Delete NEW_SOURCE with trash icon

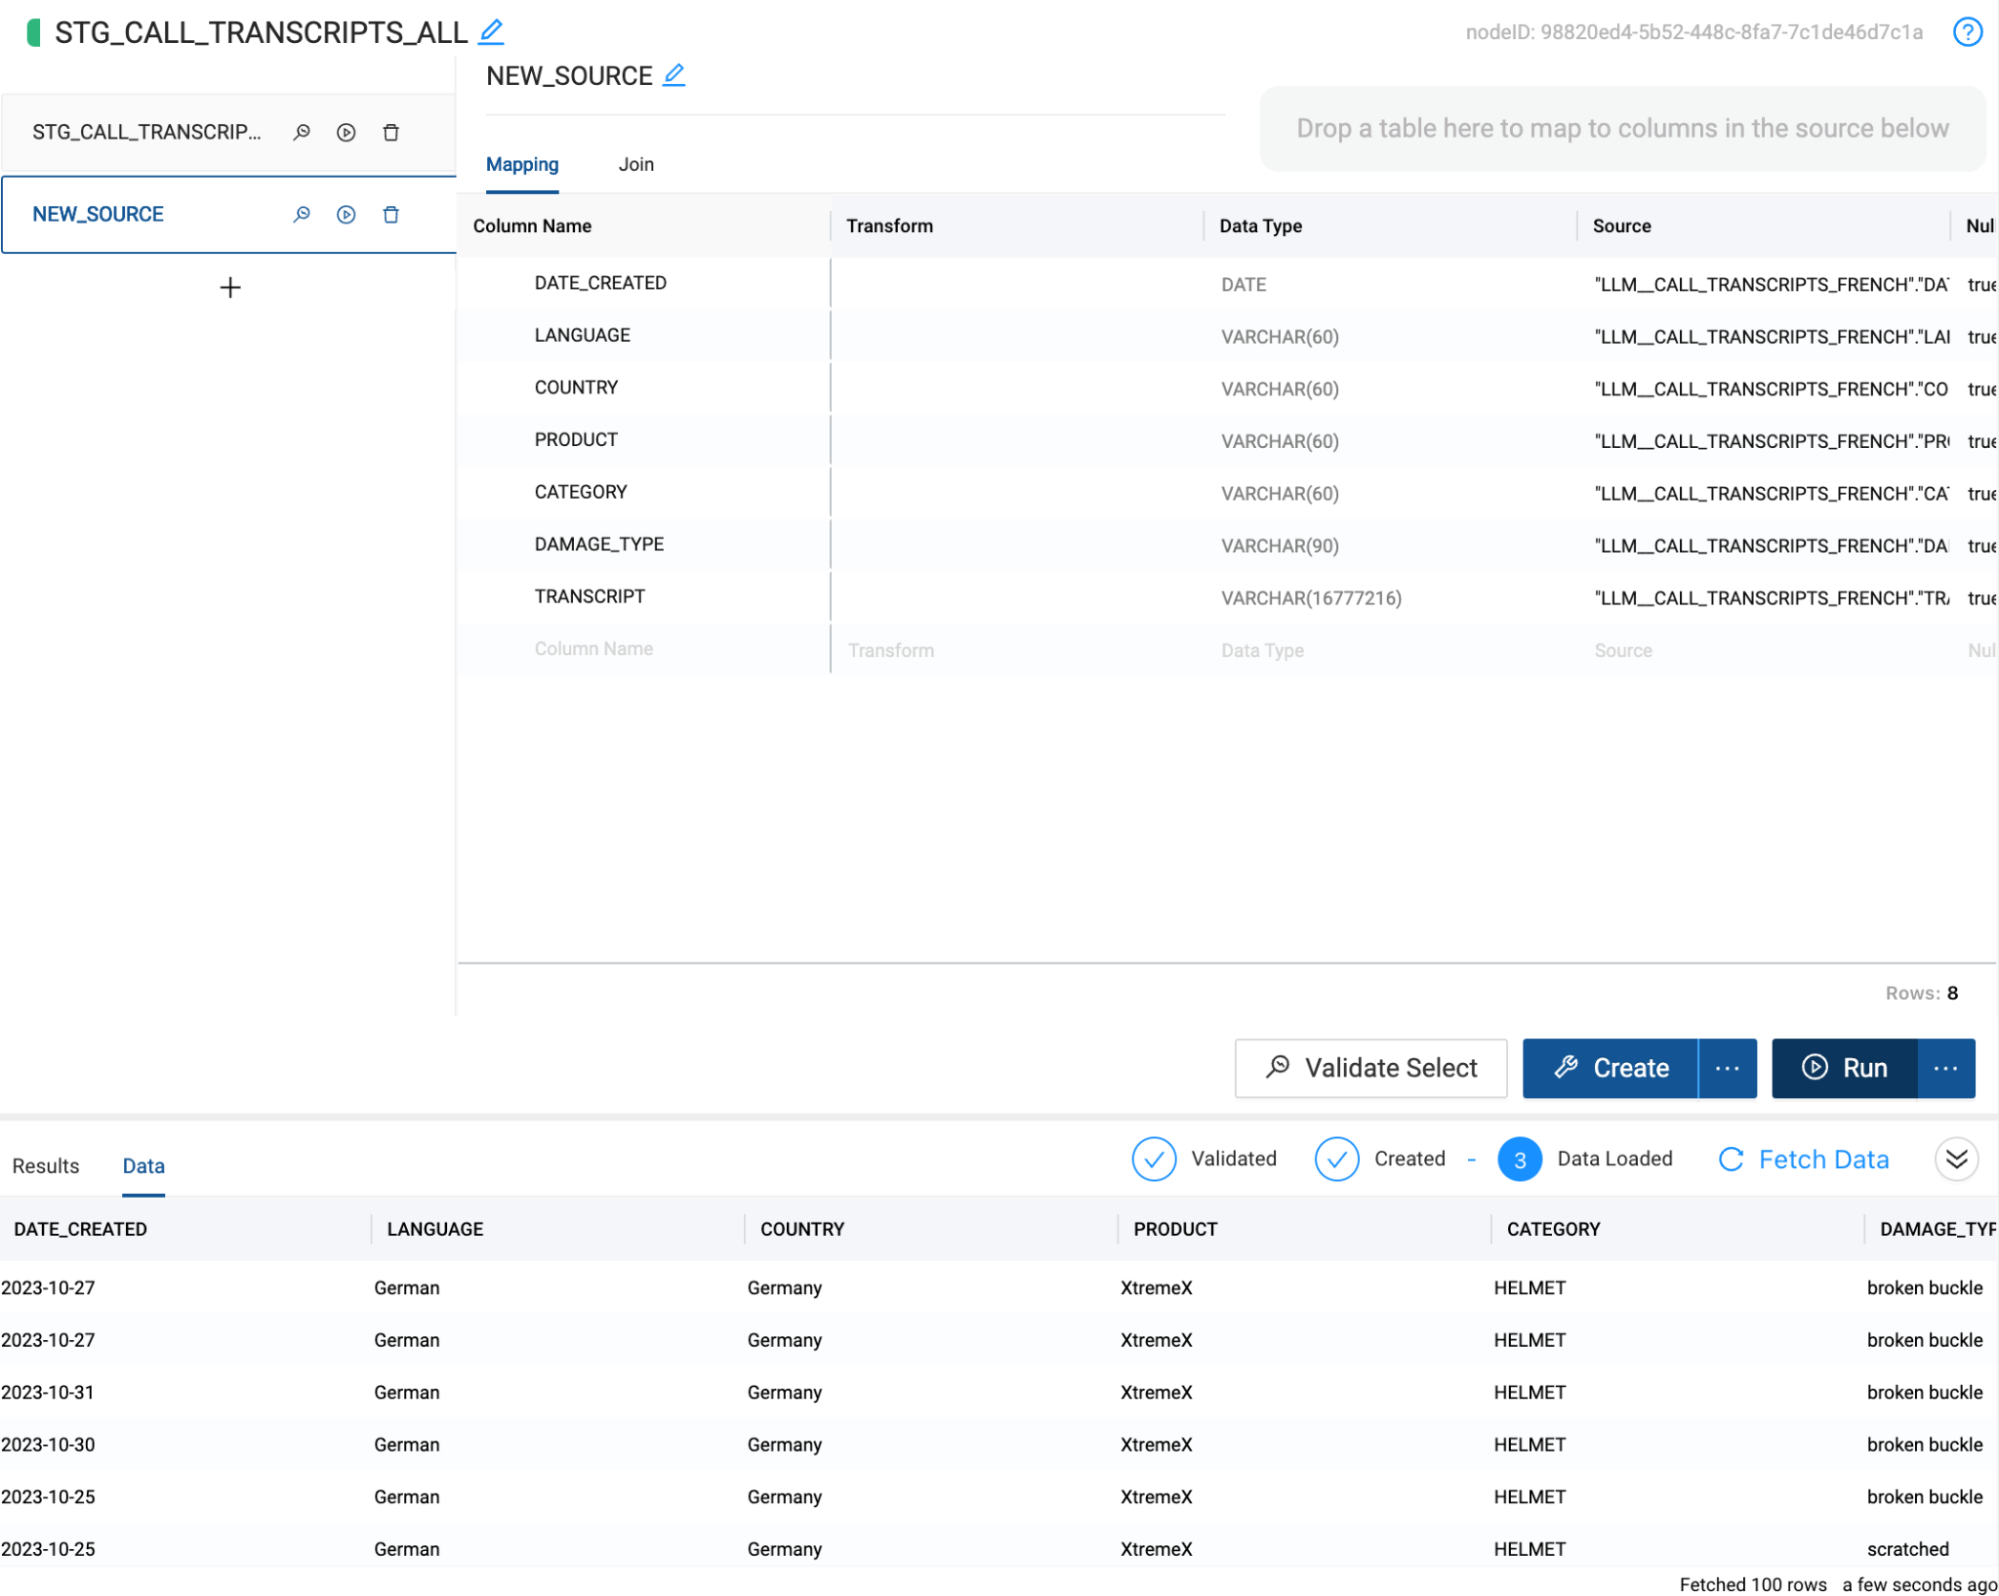391,214
